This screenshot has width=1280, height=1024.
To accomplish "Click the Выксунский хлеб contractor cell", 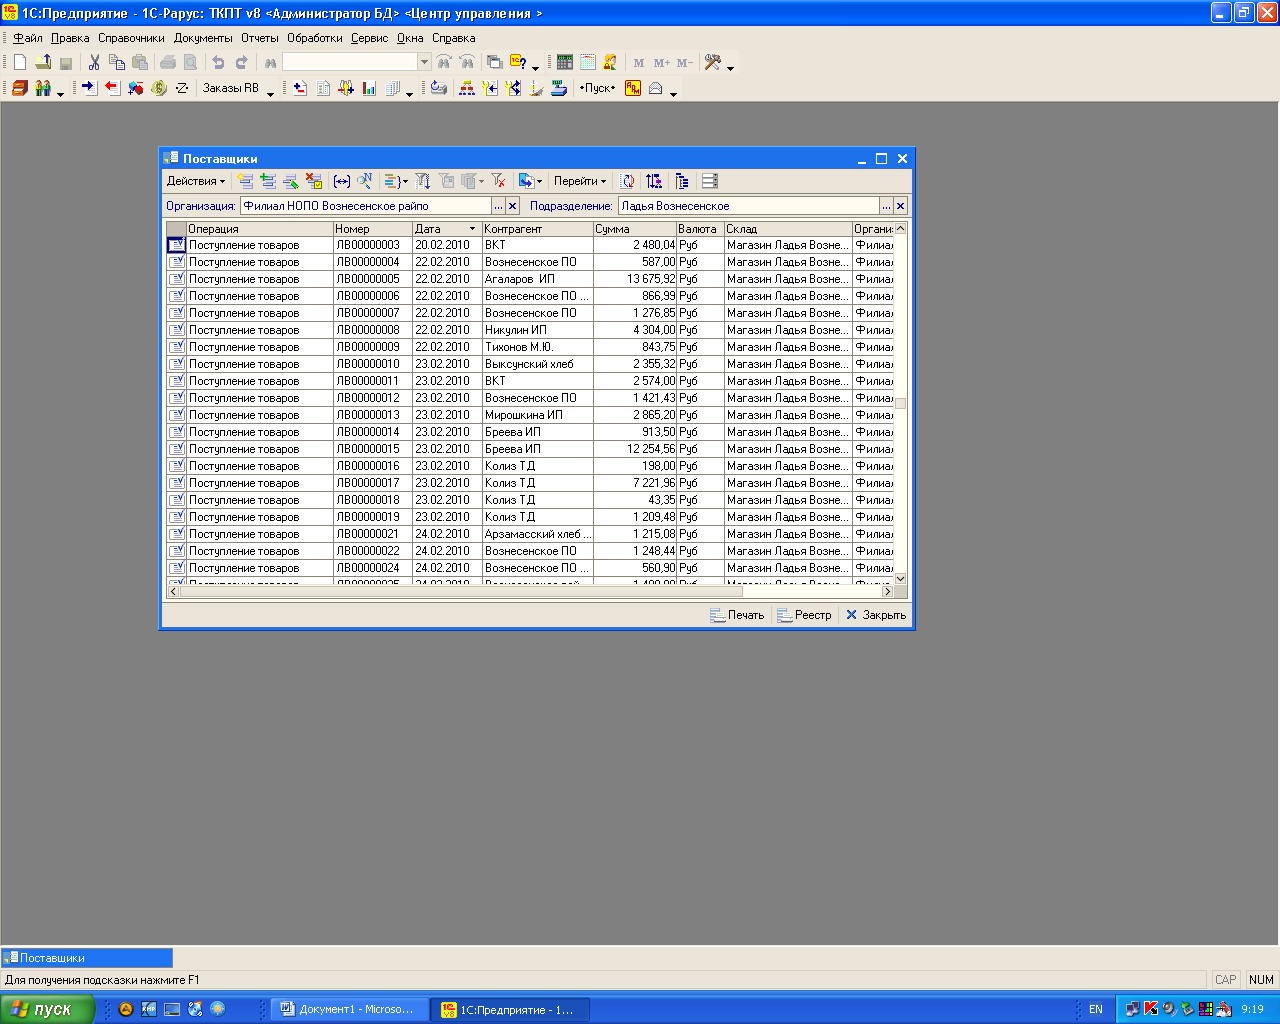I will tap(537, 364).
